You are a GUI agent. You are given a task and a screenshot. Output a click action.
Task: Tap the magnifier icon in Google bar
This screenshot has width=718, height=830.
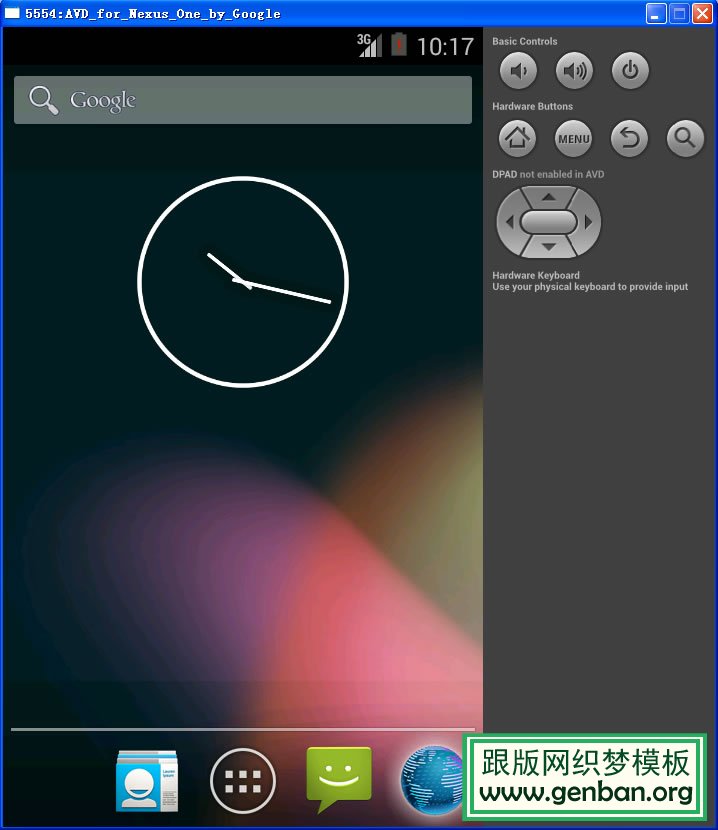(x=43, y=100)
